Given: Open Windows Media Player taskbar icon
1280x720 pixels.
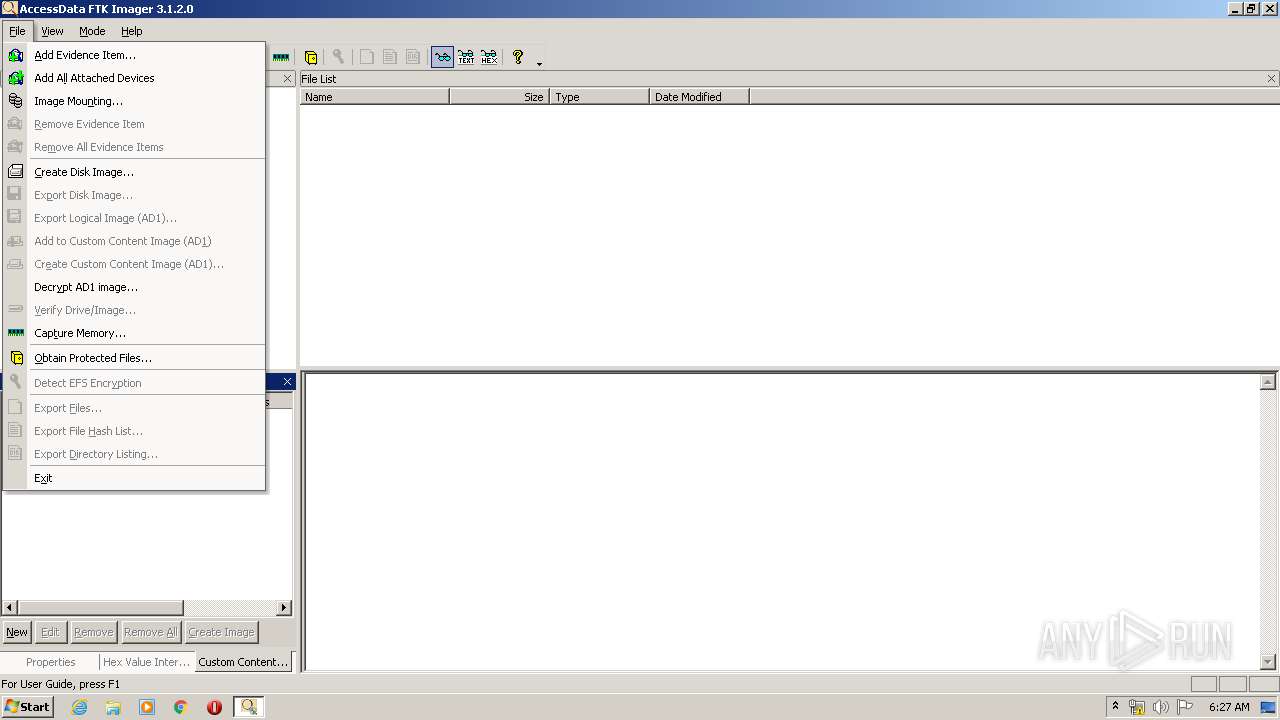Looking at the screenshot, I should point(147,706).
